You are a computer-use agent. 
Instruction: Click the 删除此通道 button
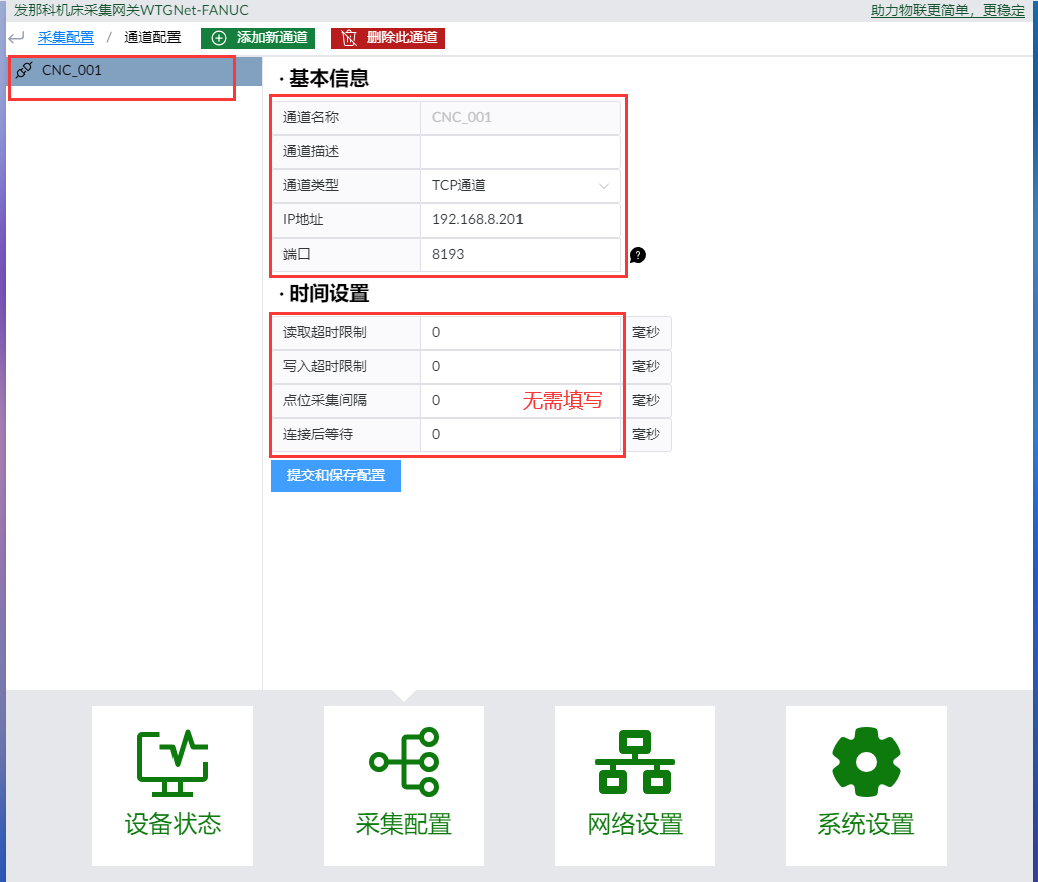(388, 38)
